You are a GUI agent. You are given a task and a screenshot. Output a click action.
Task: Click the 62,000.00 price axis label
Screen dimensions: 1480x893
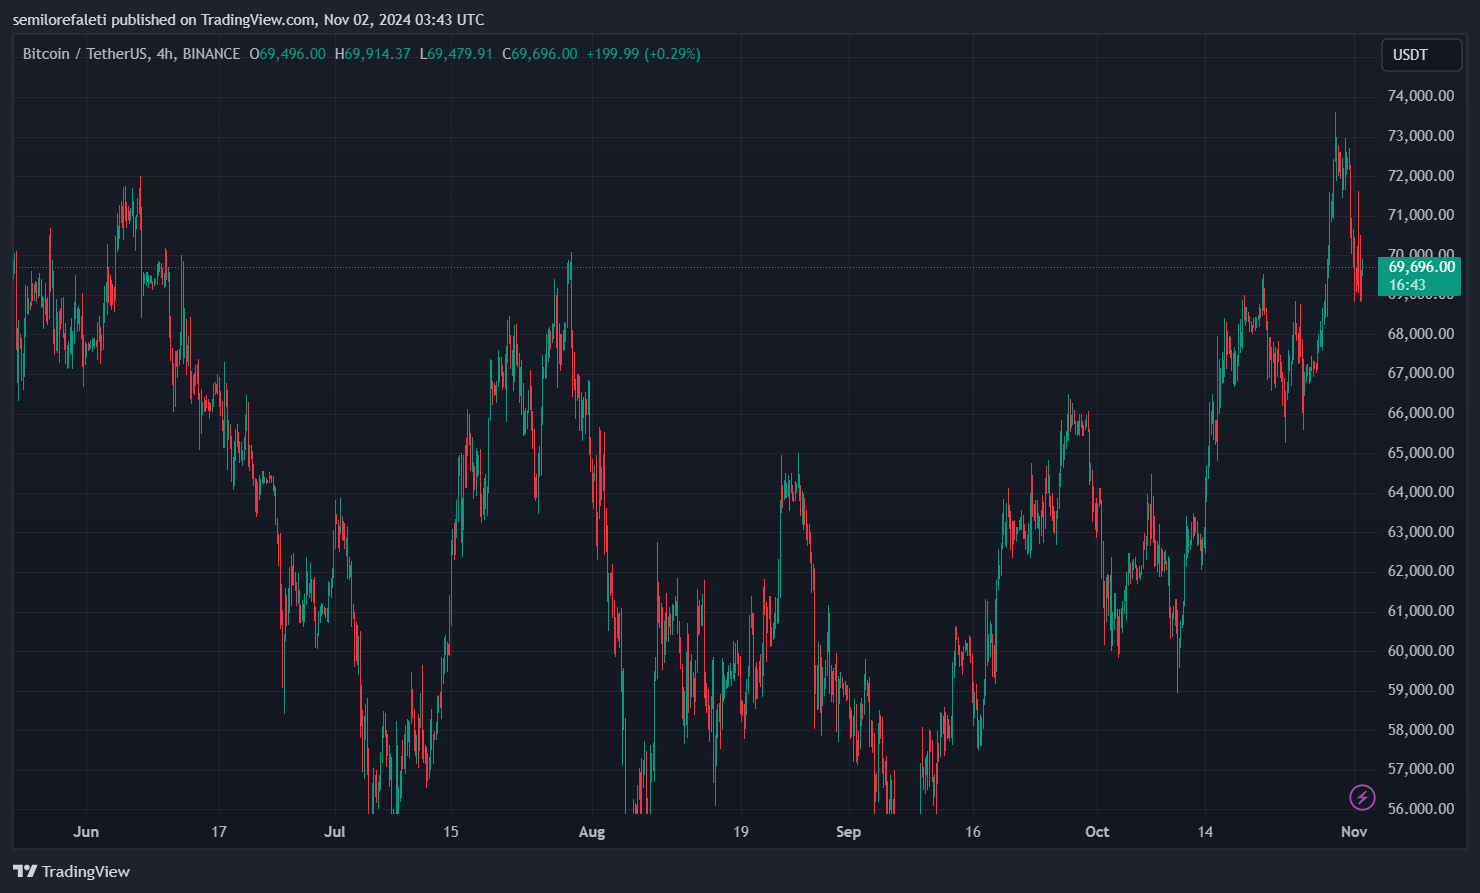[1421, 571]
